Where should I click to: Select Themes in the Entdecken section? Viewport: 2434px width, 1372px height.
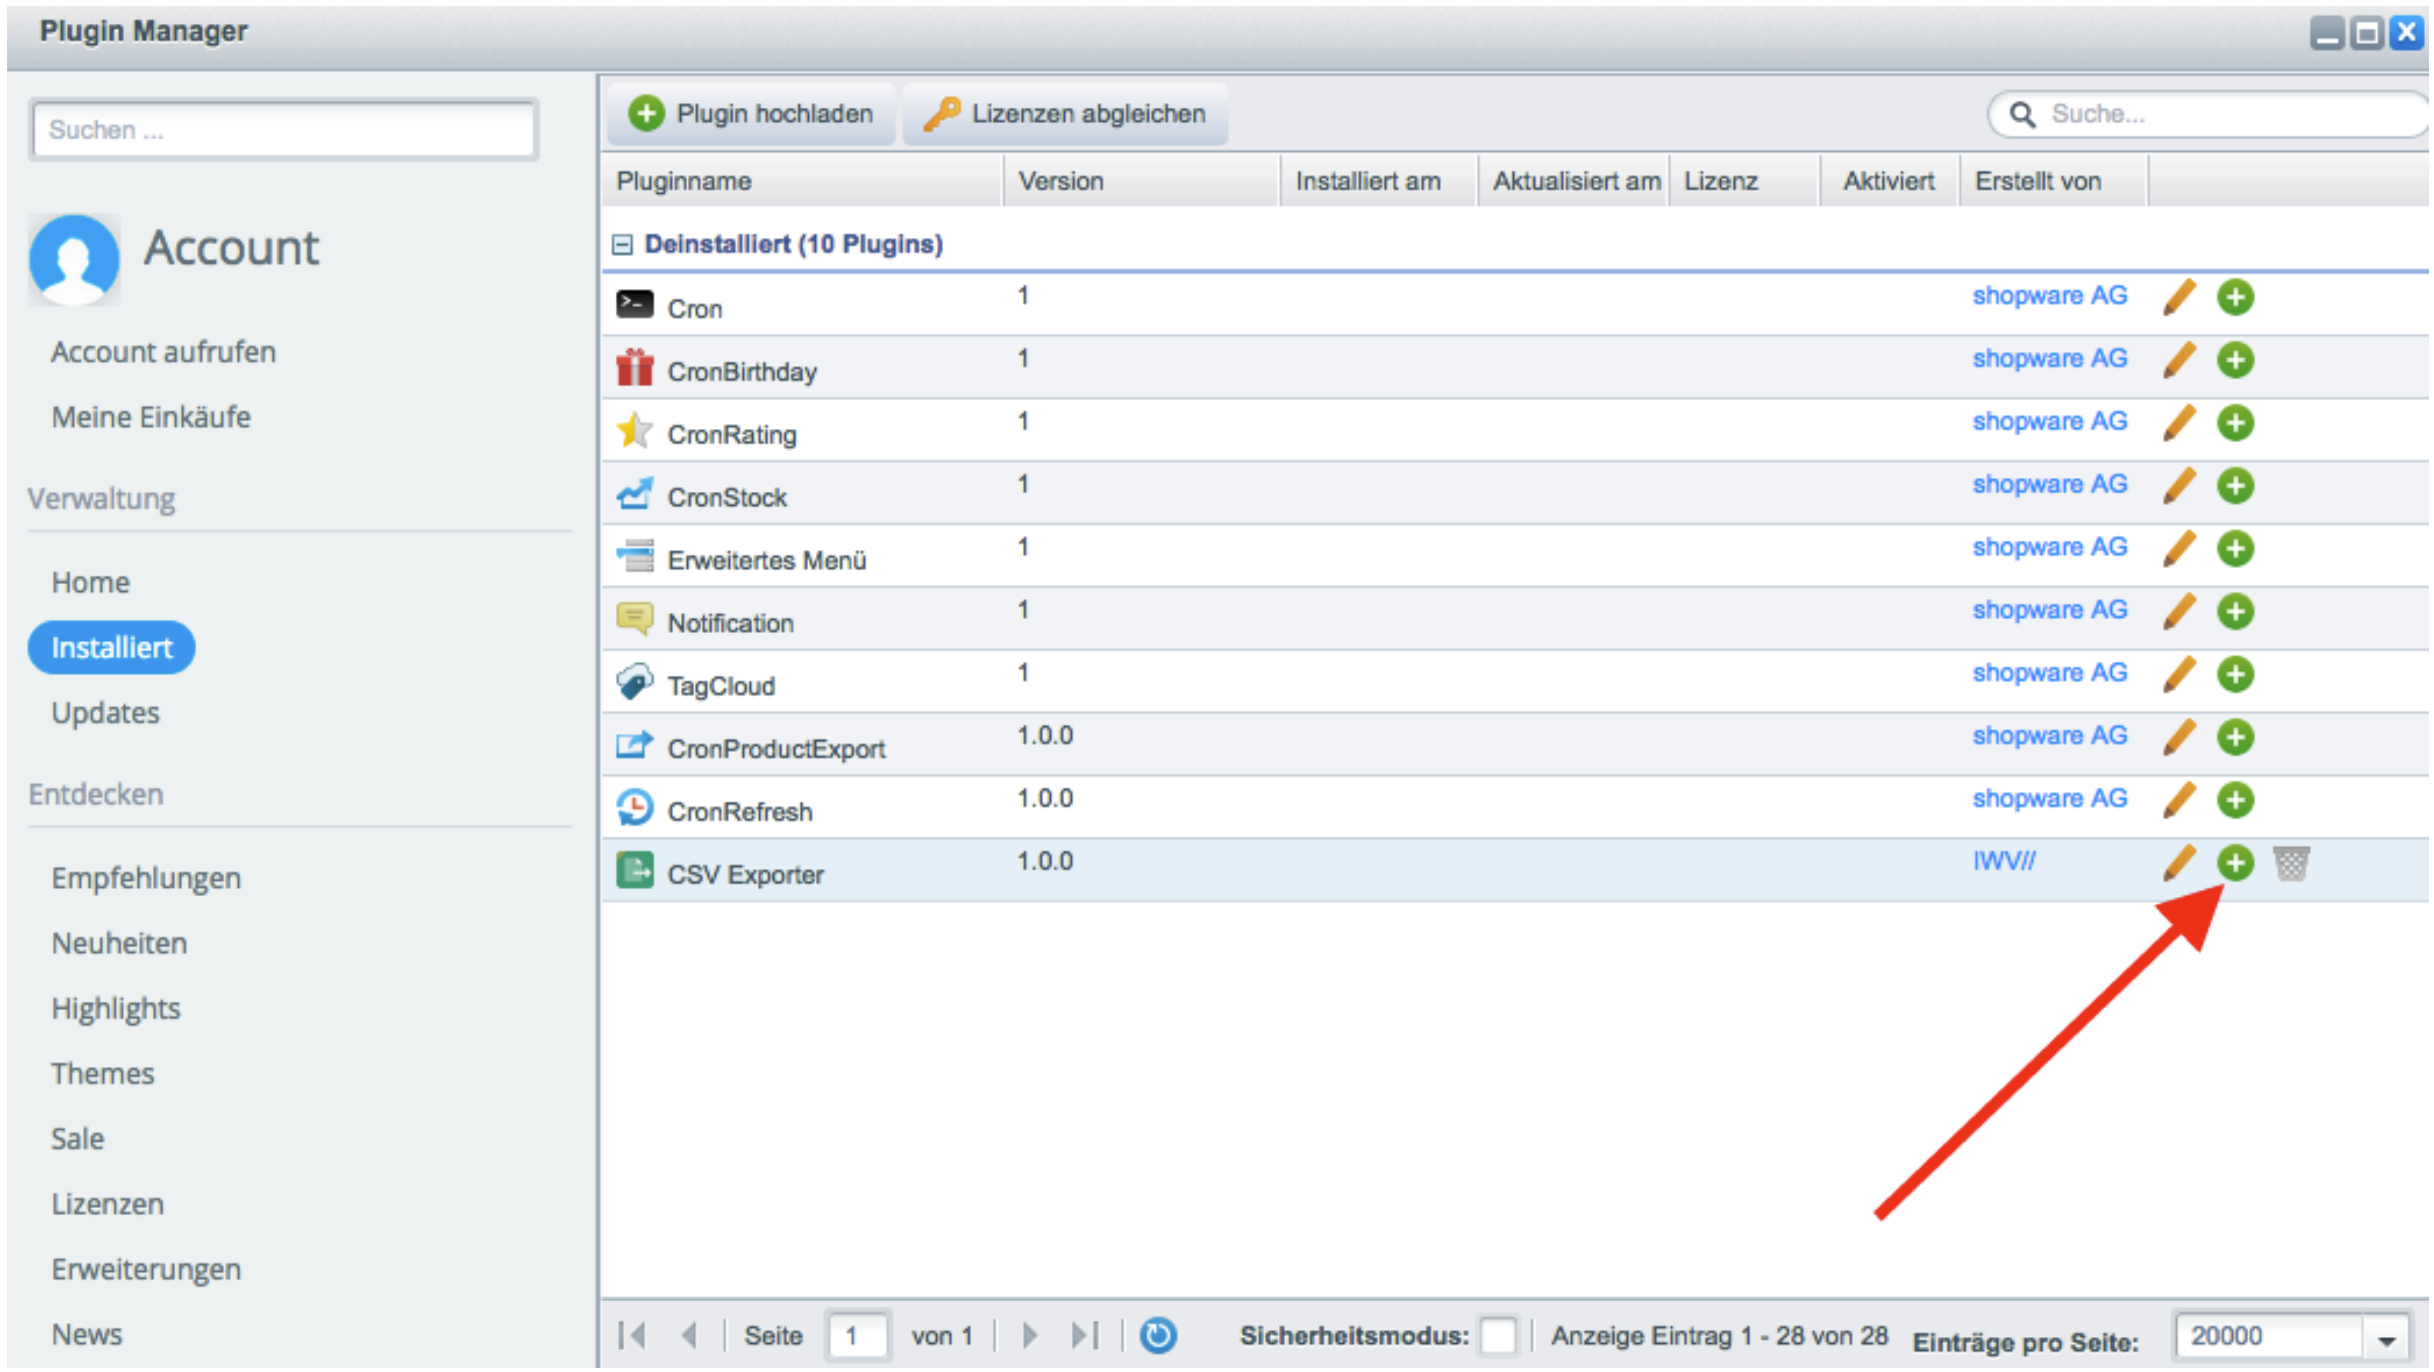(102, 1074)
